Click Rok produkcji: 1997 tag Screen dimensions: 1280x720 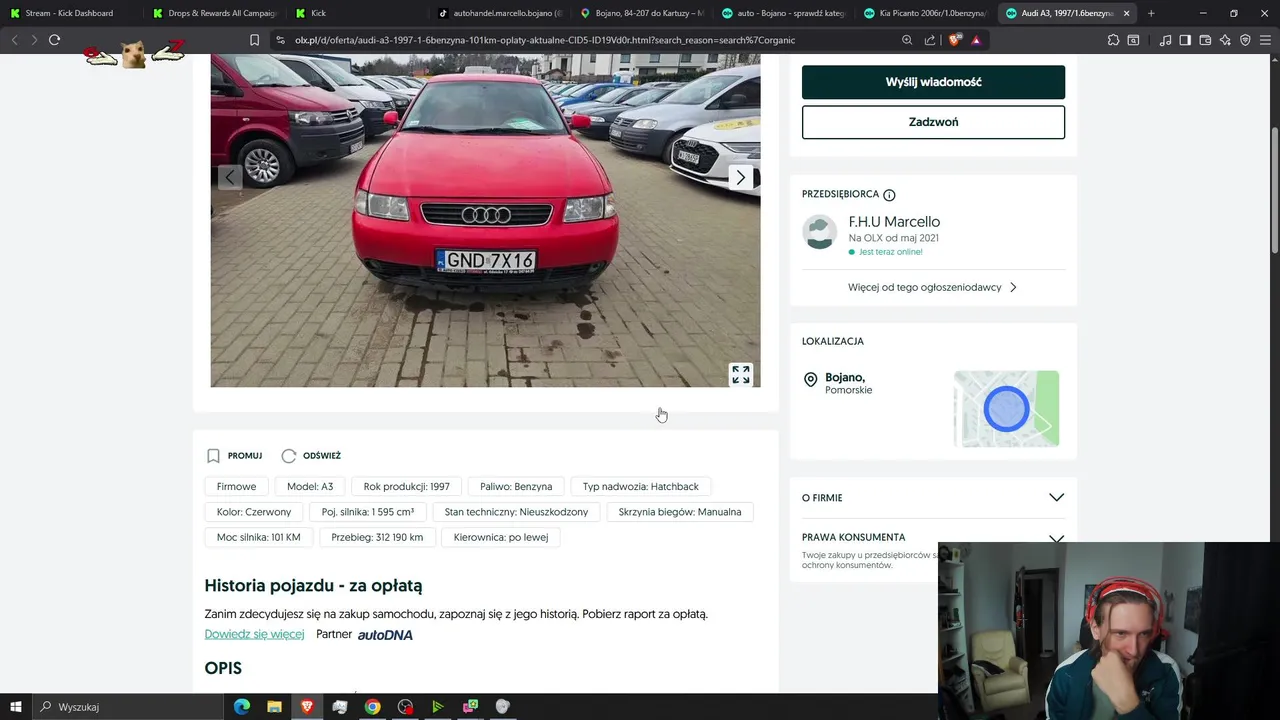406,486
